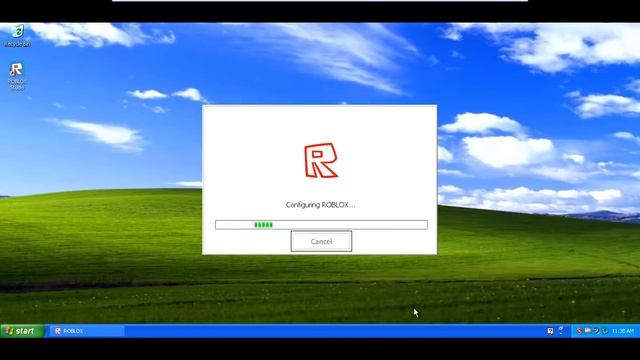Cancel the ROBLOX configuration
The height and width of the screenshot is (360, 640).
pyautogui.click(x=321, y=241)
